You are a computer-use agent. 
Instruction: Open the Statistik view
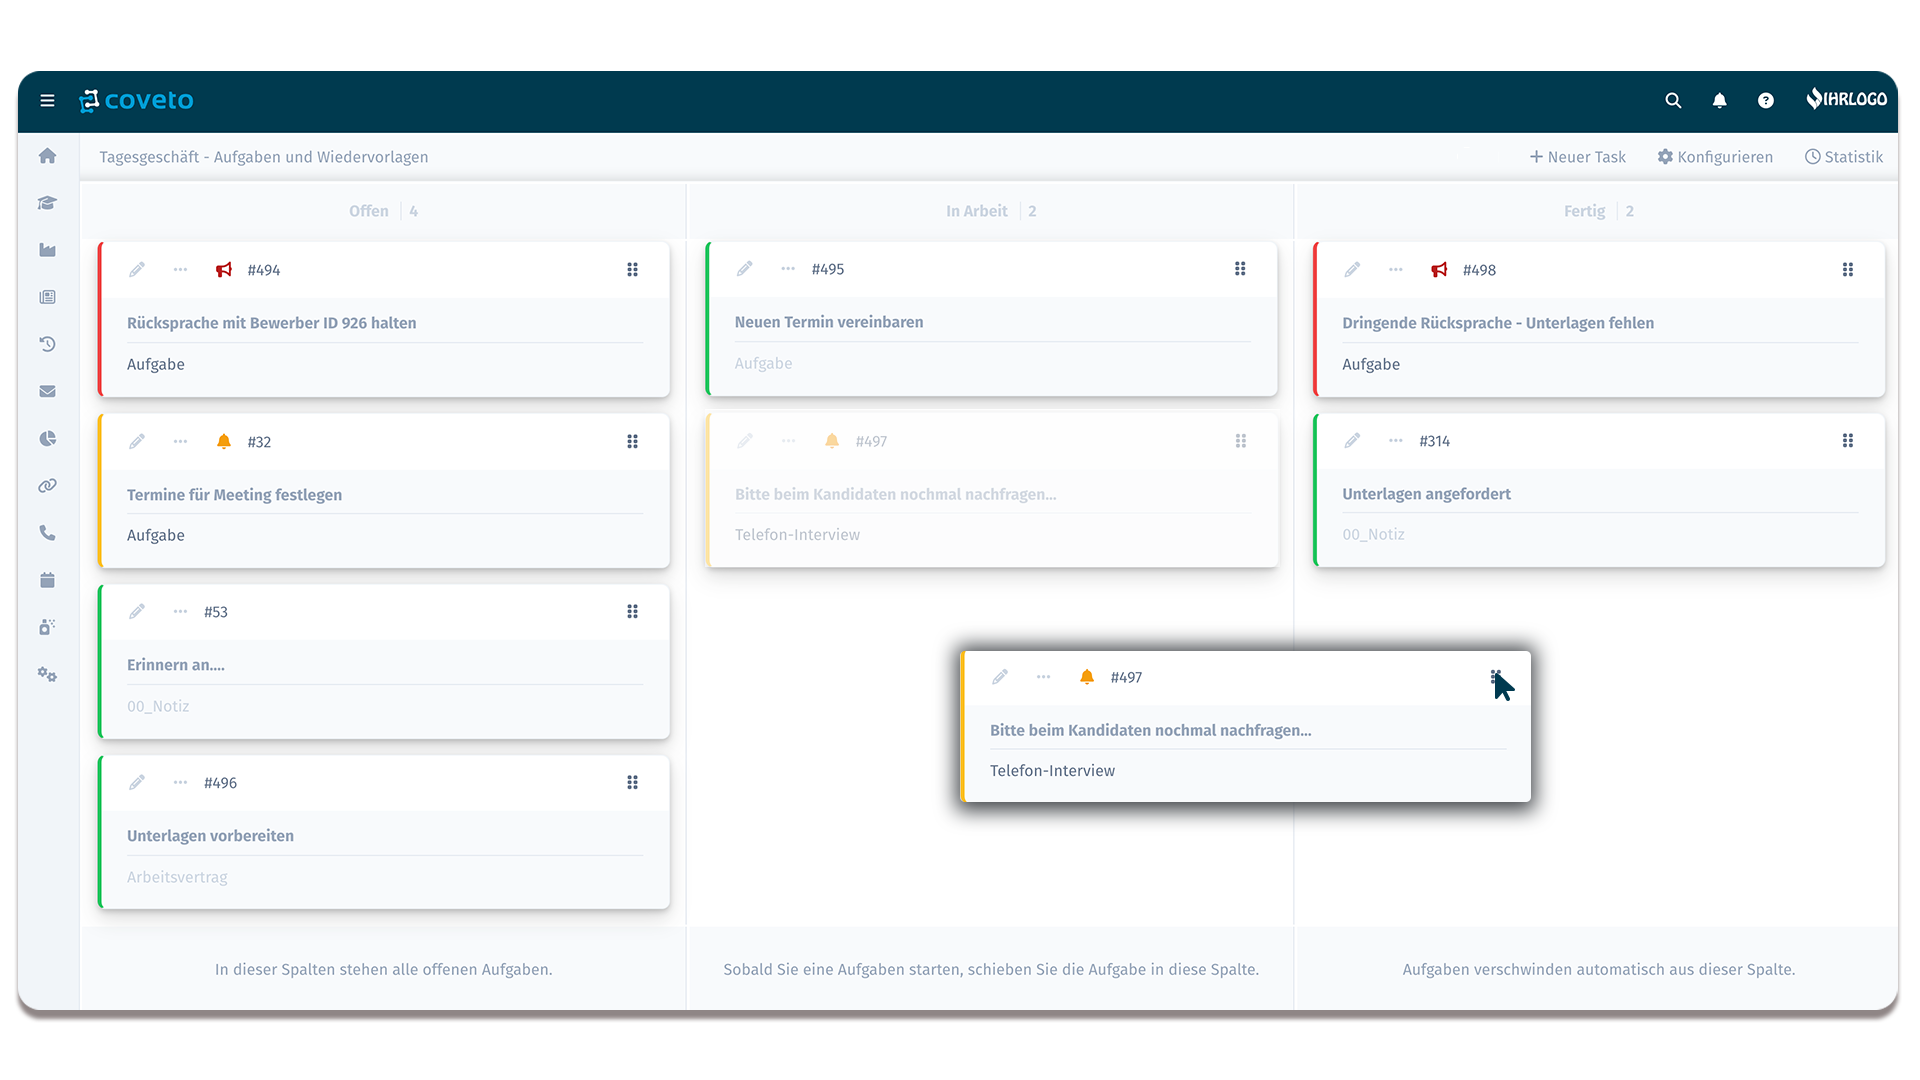click(1844, 156)
